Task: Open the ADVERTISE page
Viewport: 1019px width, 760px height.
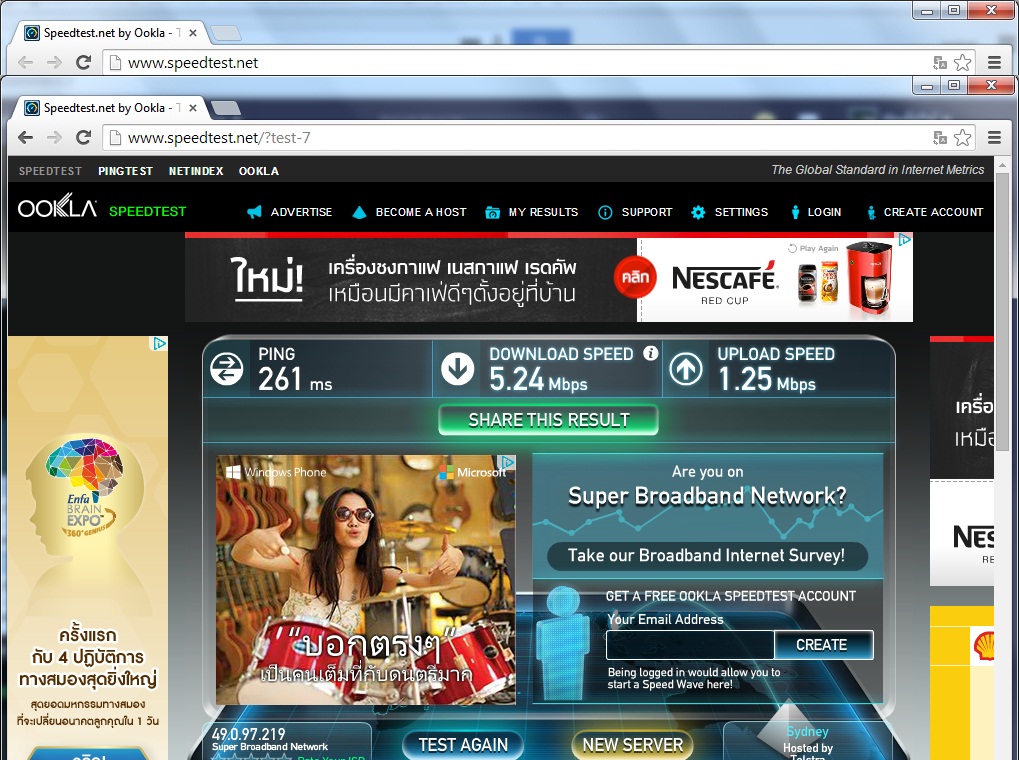Action: click(x=301, y=212)
